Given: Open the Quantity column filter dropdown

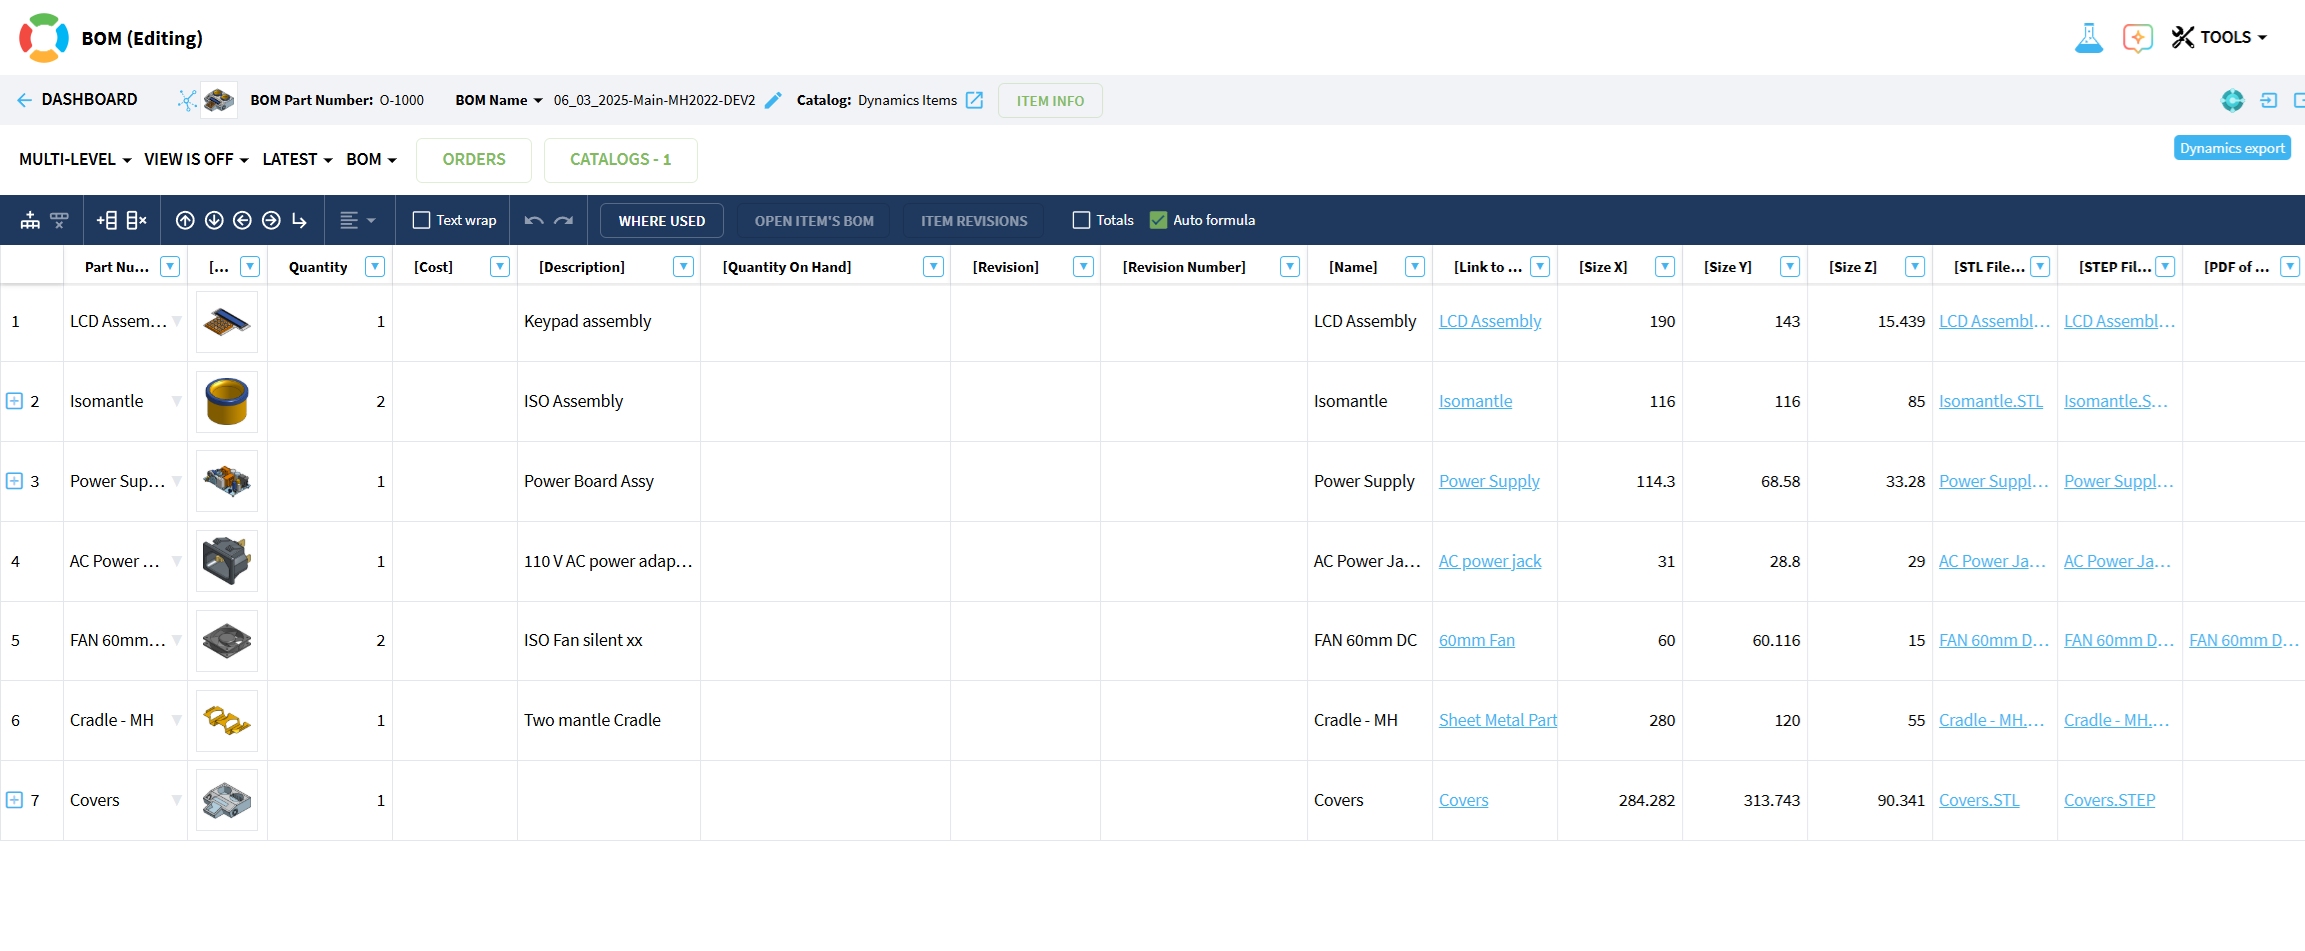Looking at the screenshot, I should [375, 267].
